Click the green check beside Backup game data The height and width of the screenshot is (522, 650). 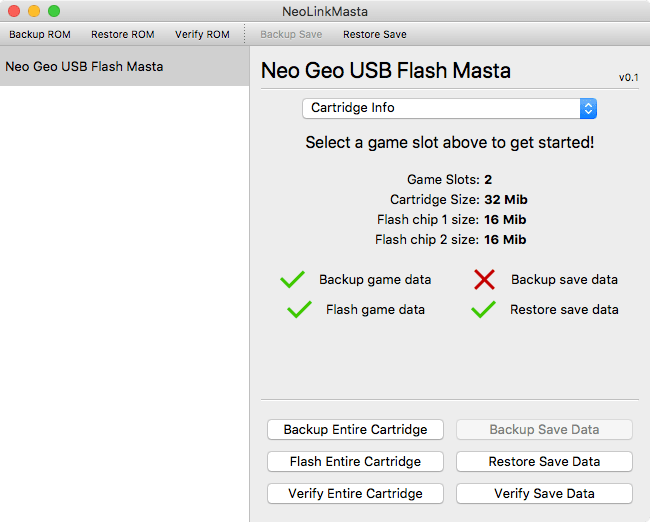[293, 279]
